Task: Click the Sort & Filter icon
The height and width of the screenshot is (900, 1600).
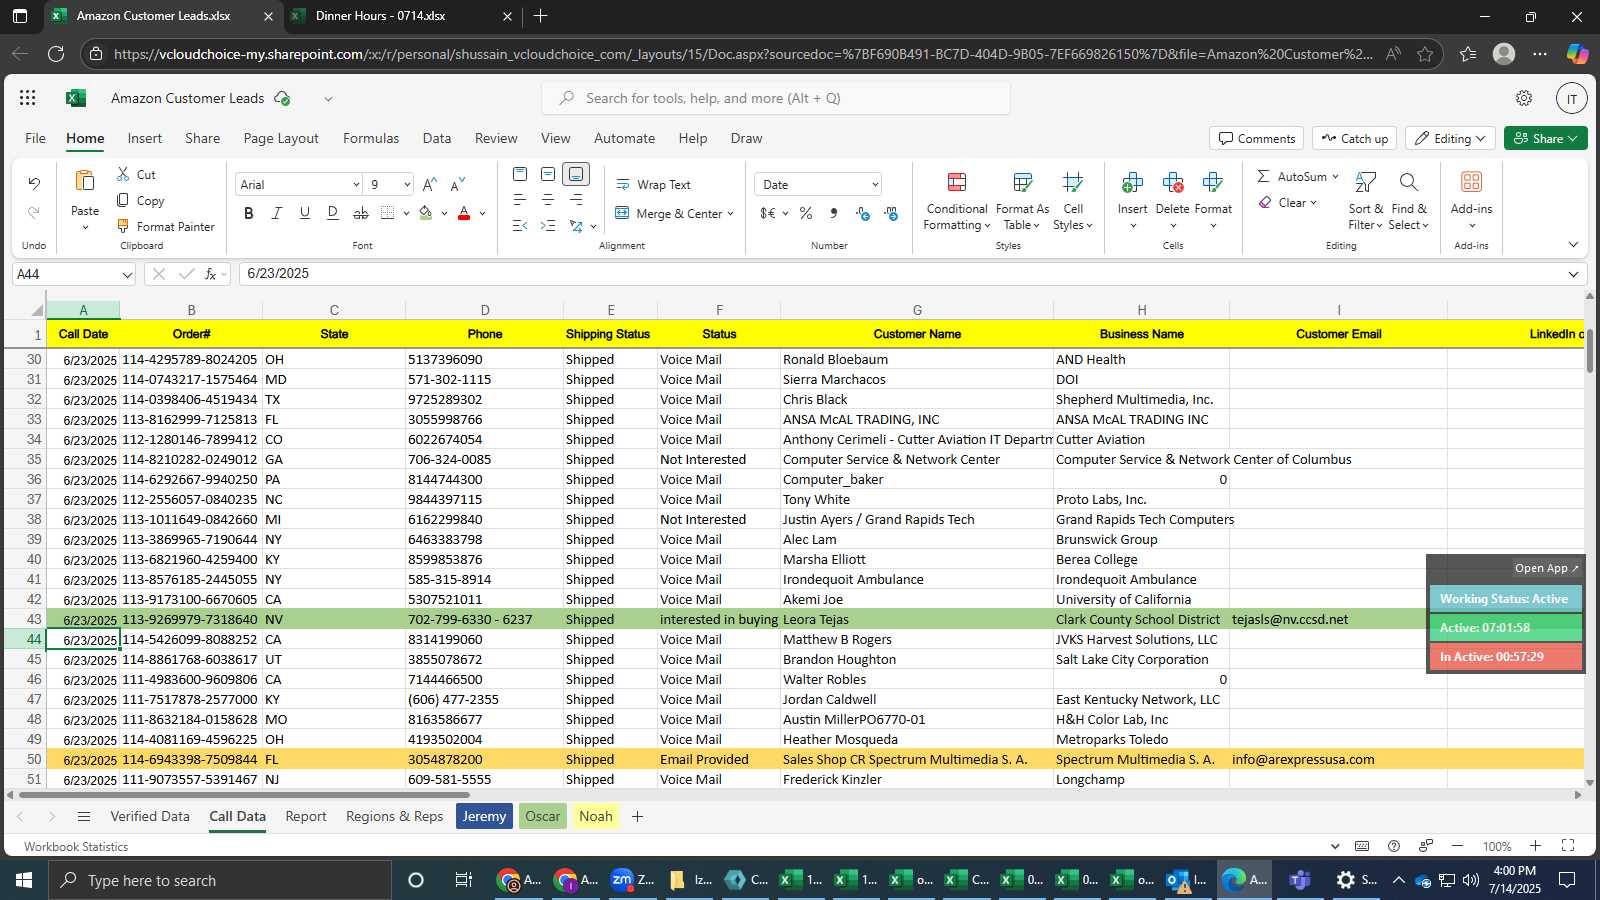Action: click(1365, 182)
